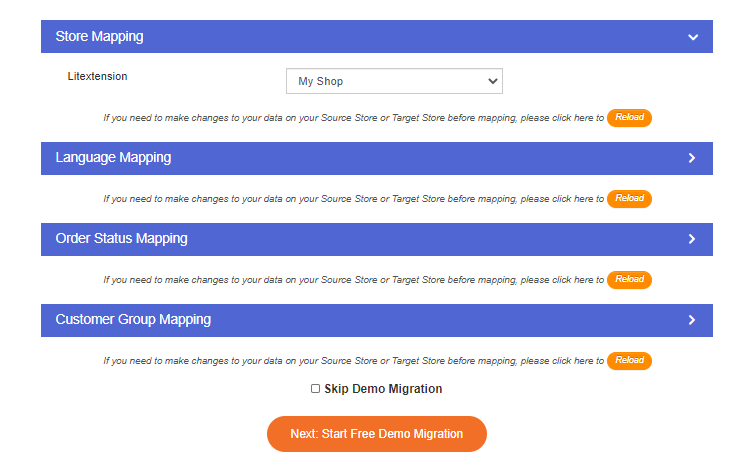749x468 pixels.
Task: Click Reload below the Customer Group Mapping section
Action: tap(629, 361)
